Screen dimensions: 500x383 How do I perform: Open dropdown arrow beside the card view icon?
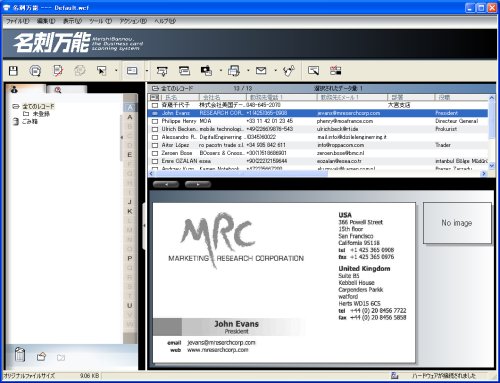click(x=147, y=71)
